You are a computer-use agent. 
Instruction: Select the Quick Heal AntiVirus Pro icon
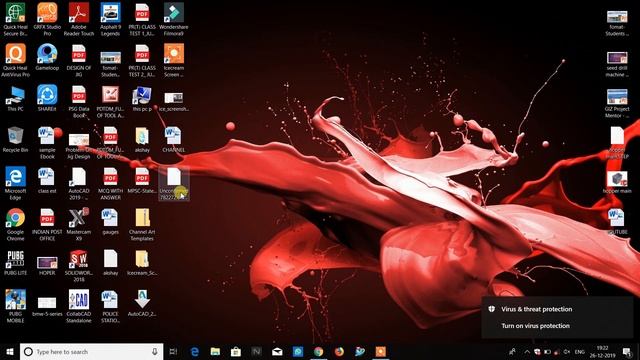point(16,60)
